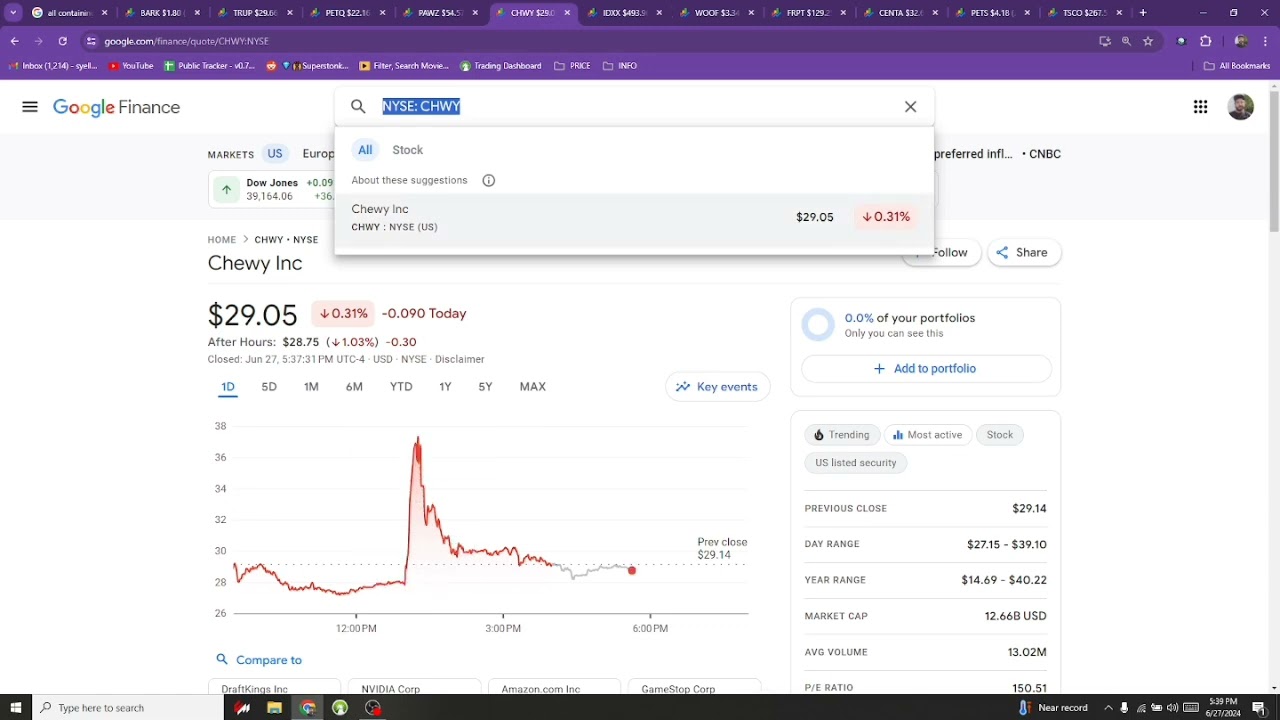Click the info icon beside About these suggestions
Viewport: 1280px width, 720px height.
(489, 180)
